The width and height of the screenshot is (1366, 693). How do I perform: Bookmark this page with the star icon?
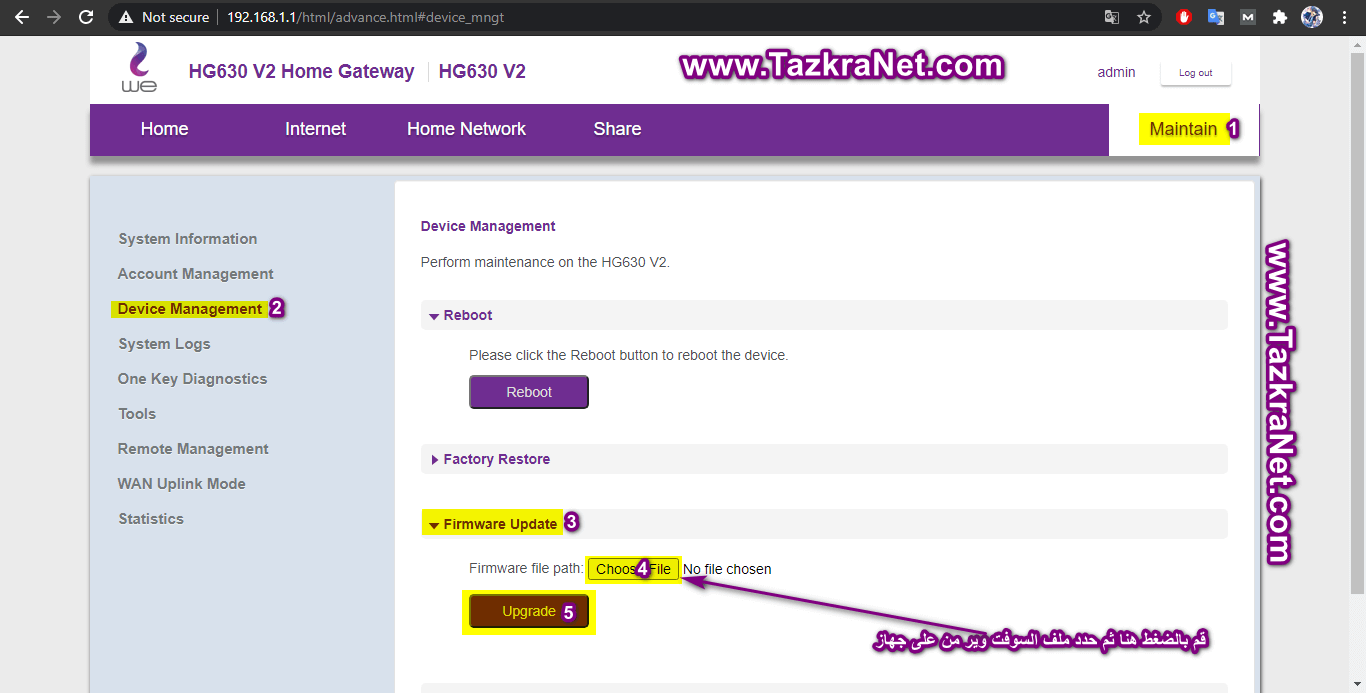[1144, 17]
